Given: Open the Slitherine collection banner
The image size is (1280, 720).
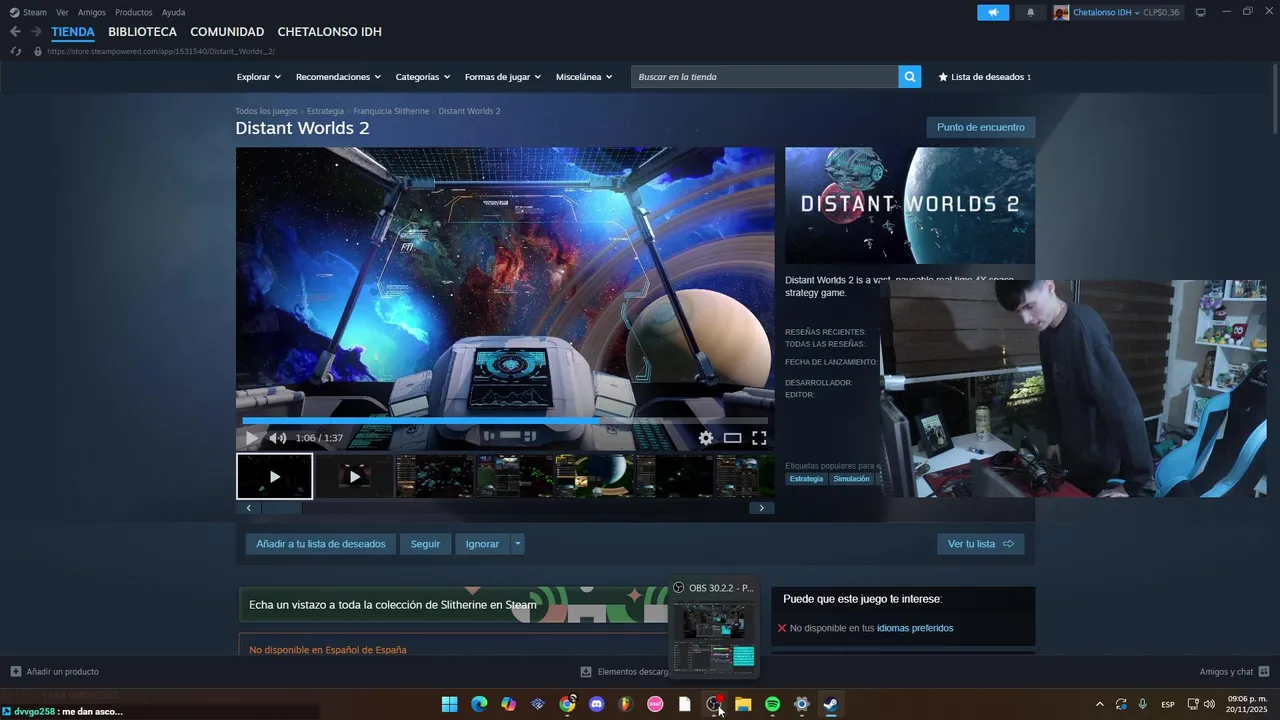Looking at the screenshot, I should pyautogui.click(x=452, y=604).
